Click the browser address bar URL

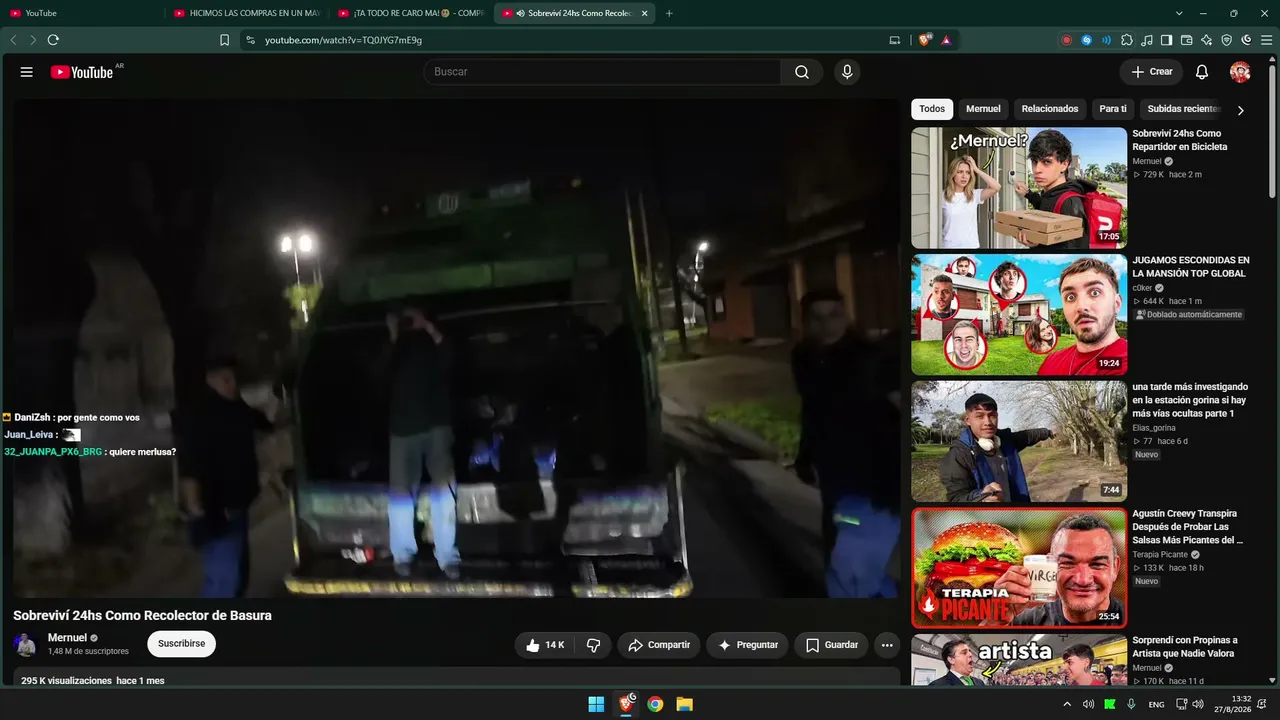343,40
